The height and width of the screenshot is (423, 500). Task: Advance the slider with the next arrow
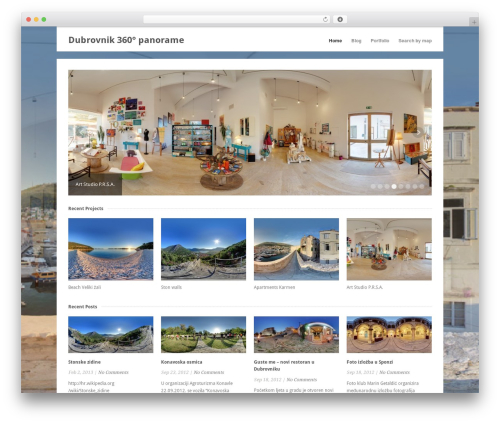click(x=419, y=132)
